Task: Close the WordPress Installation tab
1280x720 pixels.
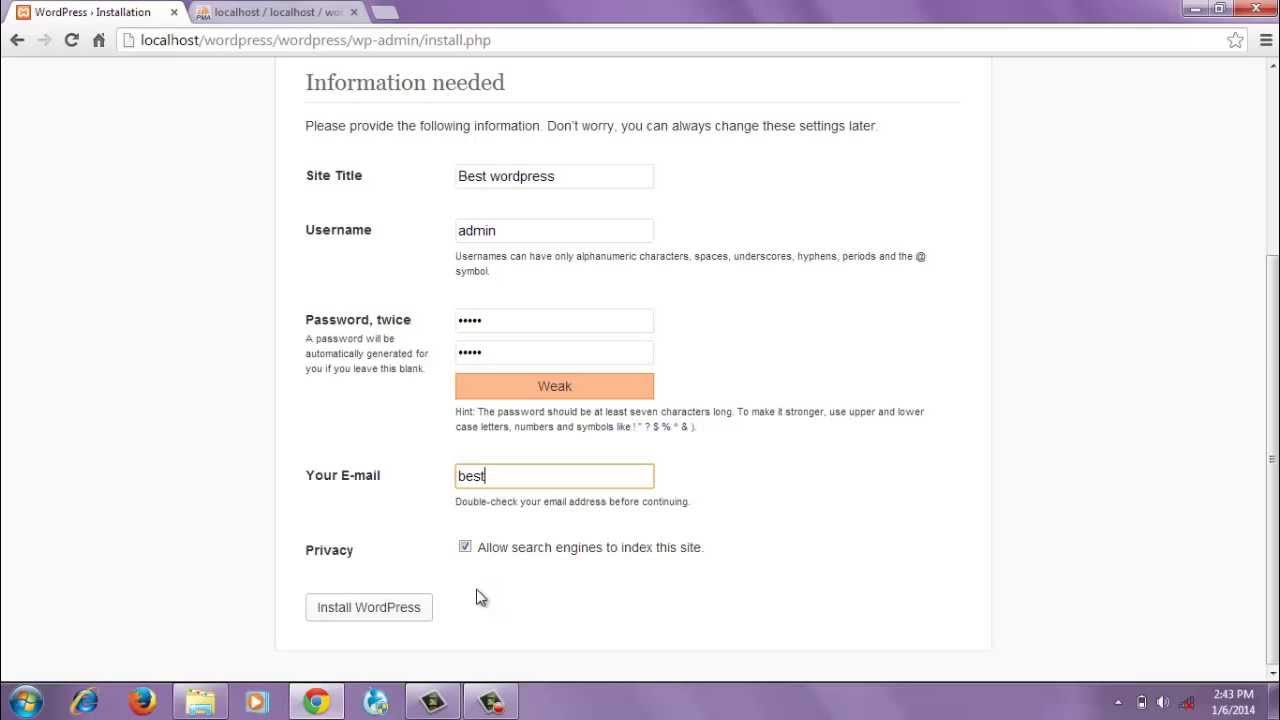Action: (173, 12)
